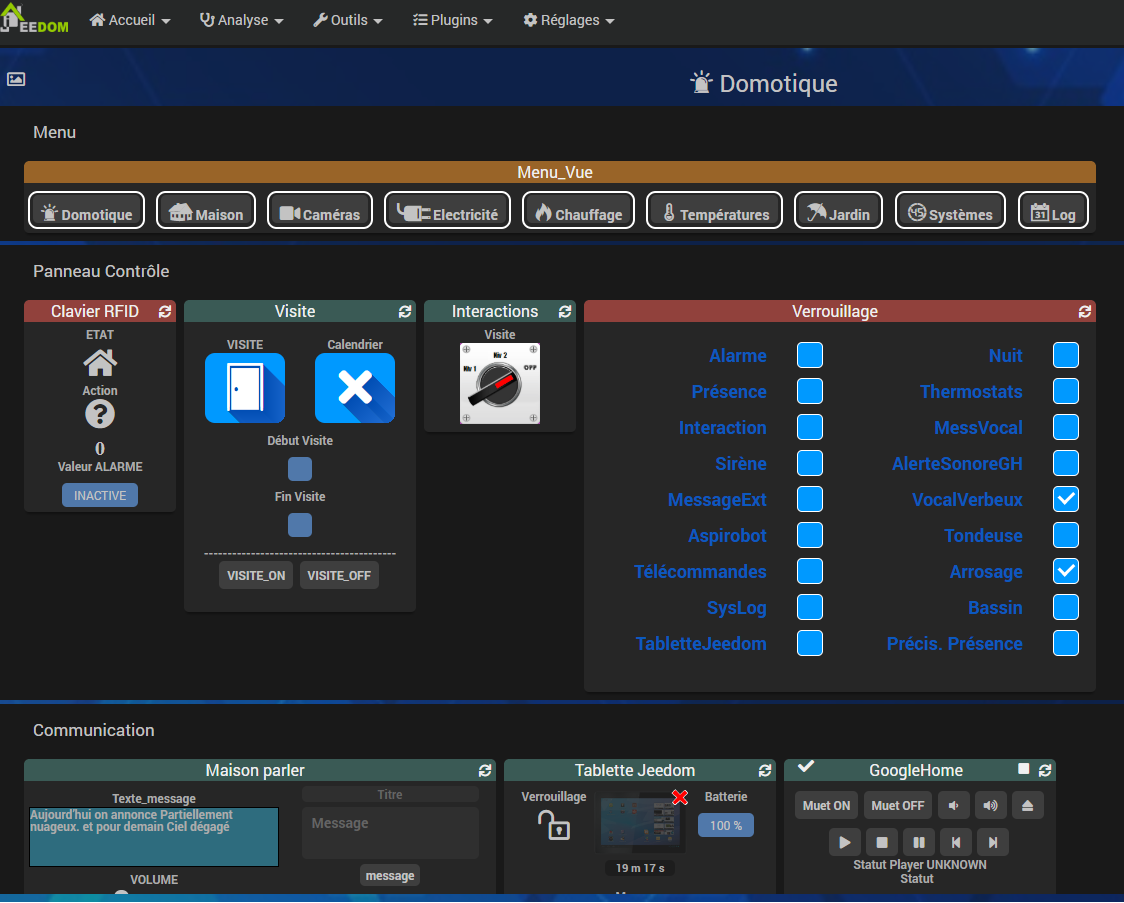Refresh the Verrouillage panel
The image size is (1124, 903).
(1085, 312)
